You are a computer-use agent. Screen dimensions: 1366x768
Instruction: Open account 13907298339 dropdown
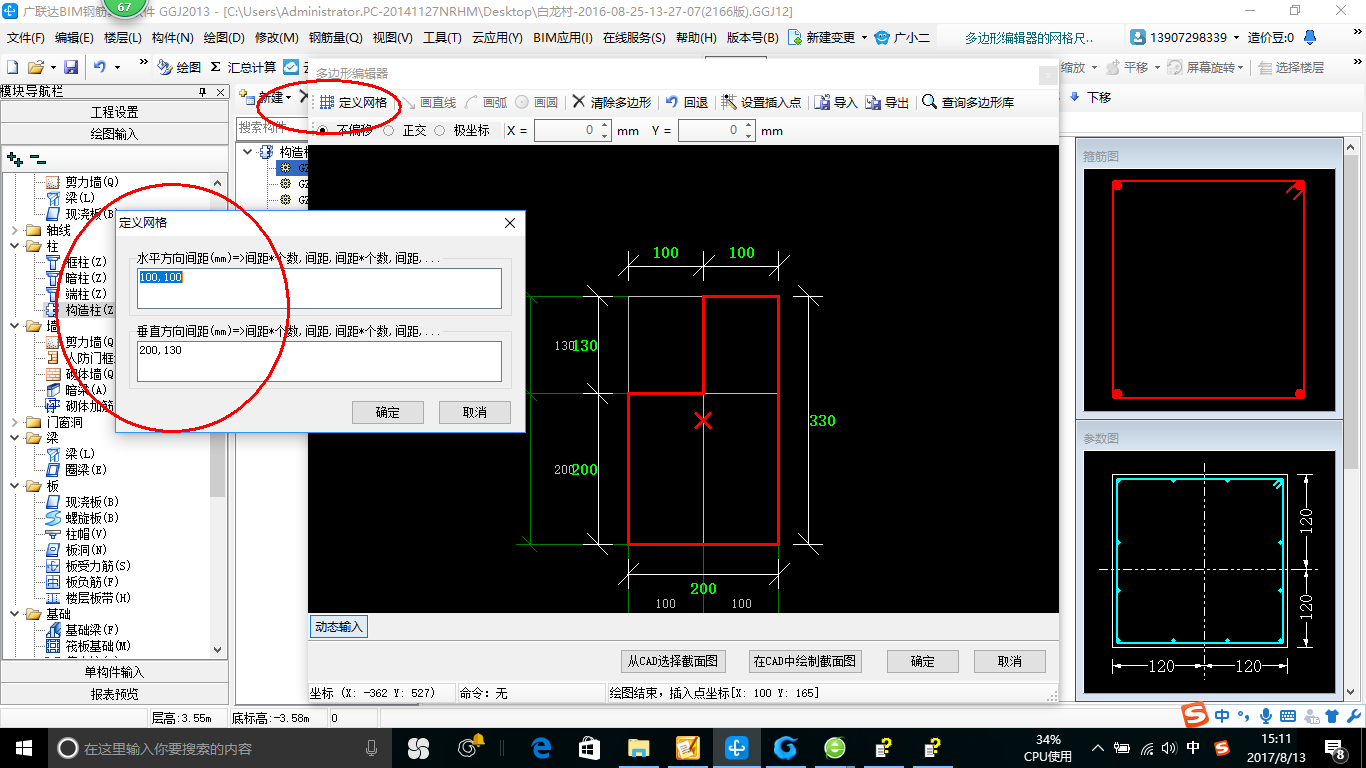click(x=1237, y=38)
